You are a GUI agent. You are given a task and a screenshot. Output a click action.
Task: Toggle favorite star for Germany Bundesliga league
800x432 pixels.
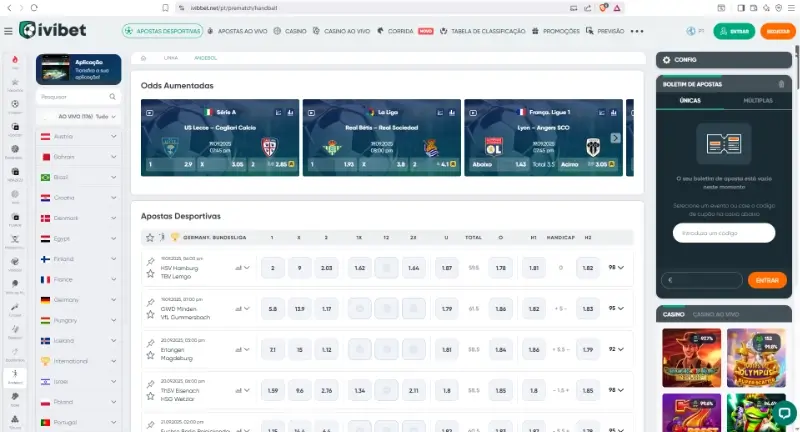click(x=150, y=238)
